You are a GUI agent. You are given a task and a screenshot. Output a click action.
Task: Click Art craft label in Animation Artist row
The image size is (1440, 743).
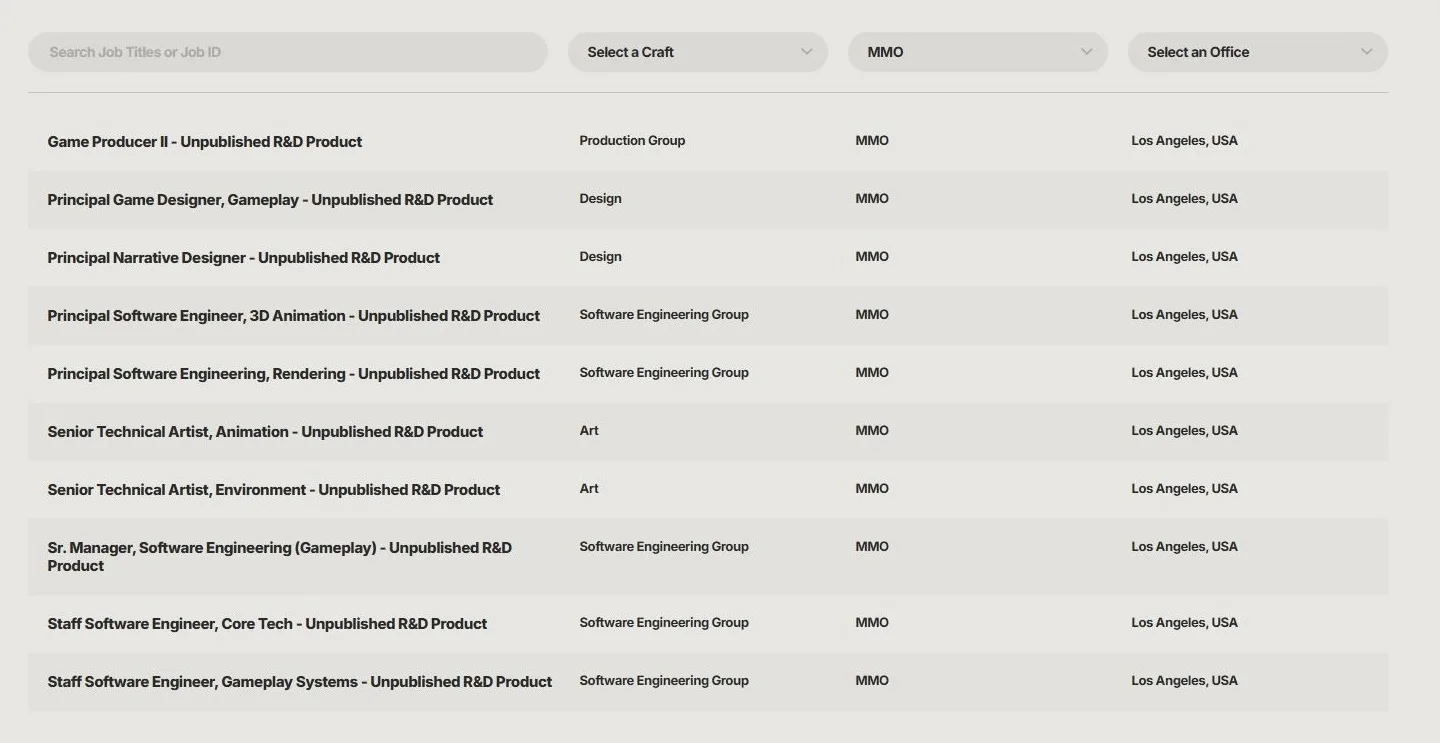coord(589,431)
